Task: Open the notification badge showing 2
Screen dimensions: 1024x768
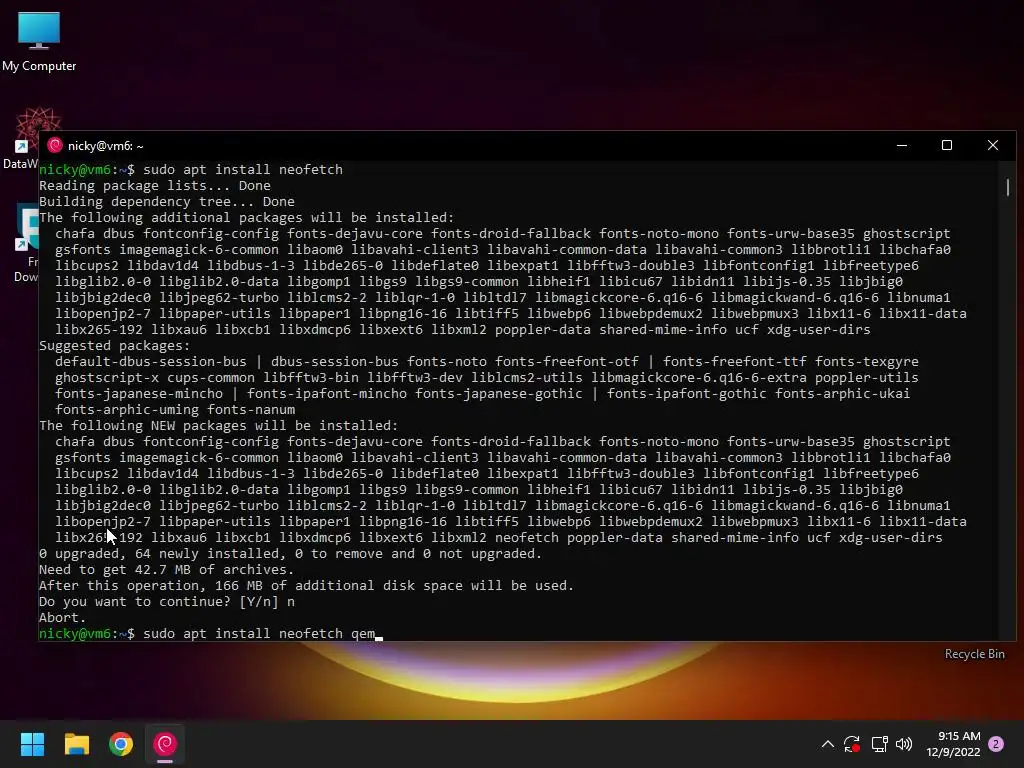Action: tap(996, 744)
